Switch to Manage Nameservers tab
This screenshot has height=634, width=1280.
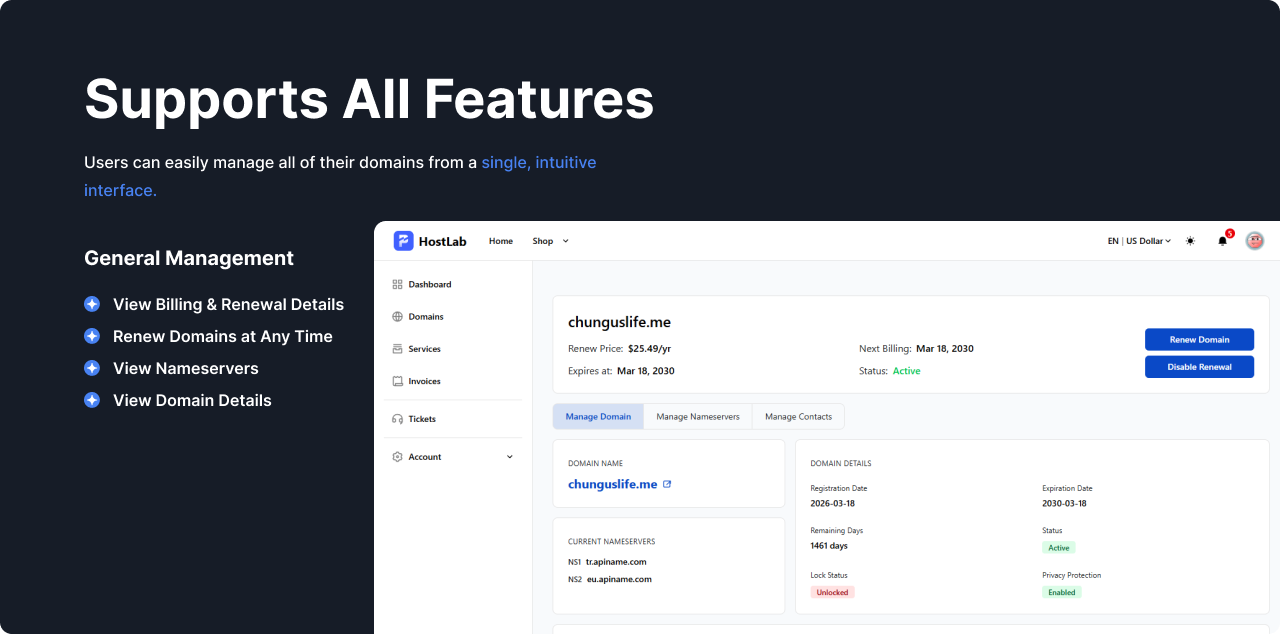coord(698,416)
